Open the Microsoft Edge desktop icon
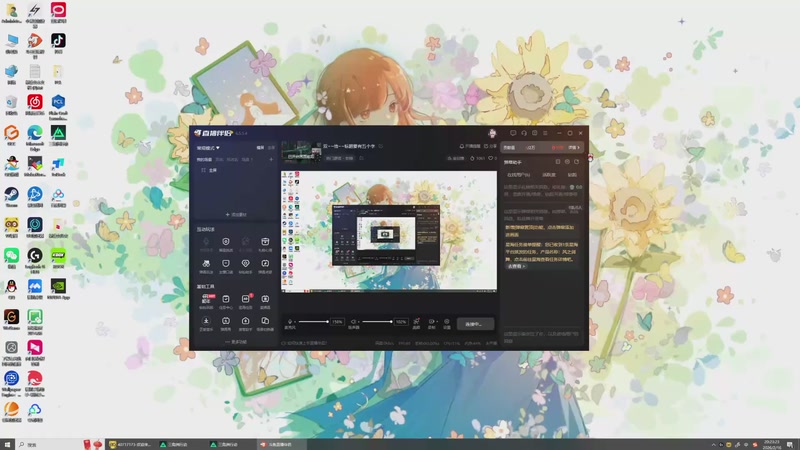 tap(35, 138)
